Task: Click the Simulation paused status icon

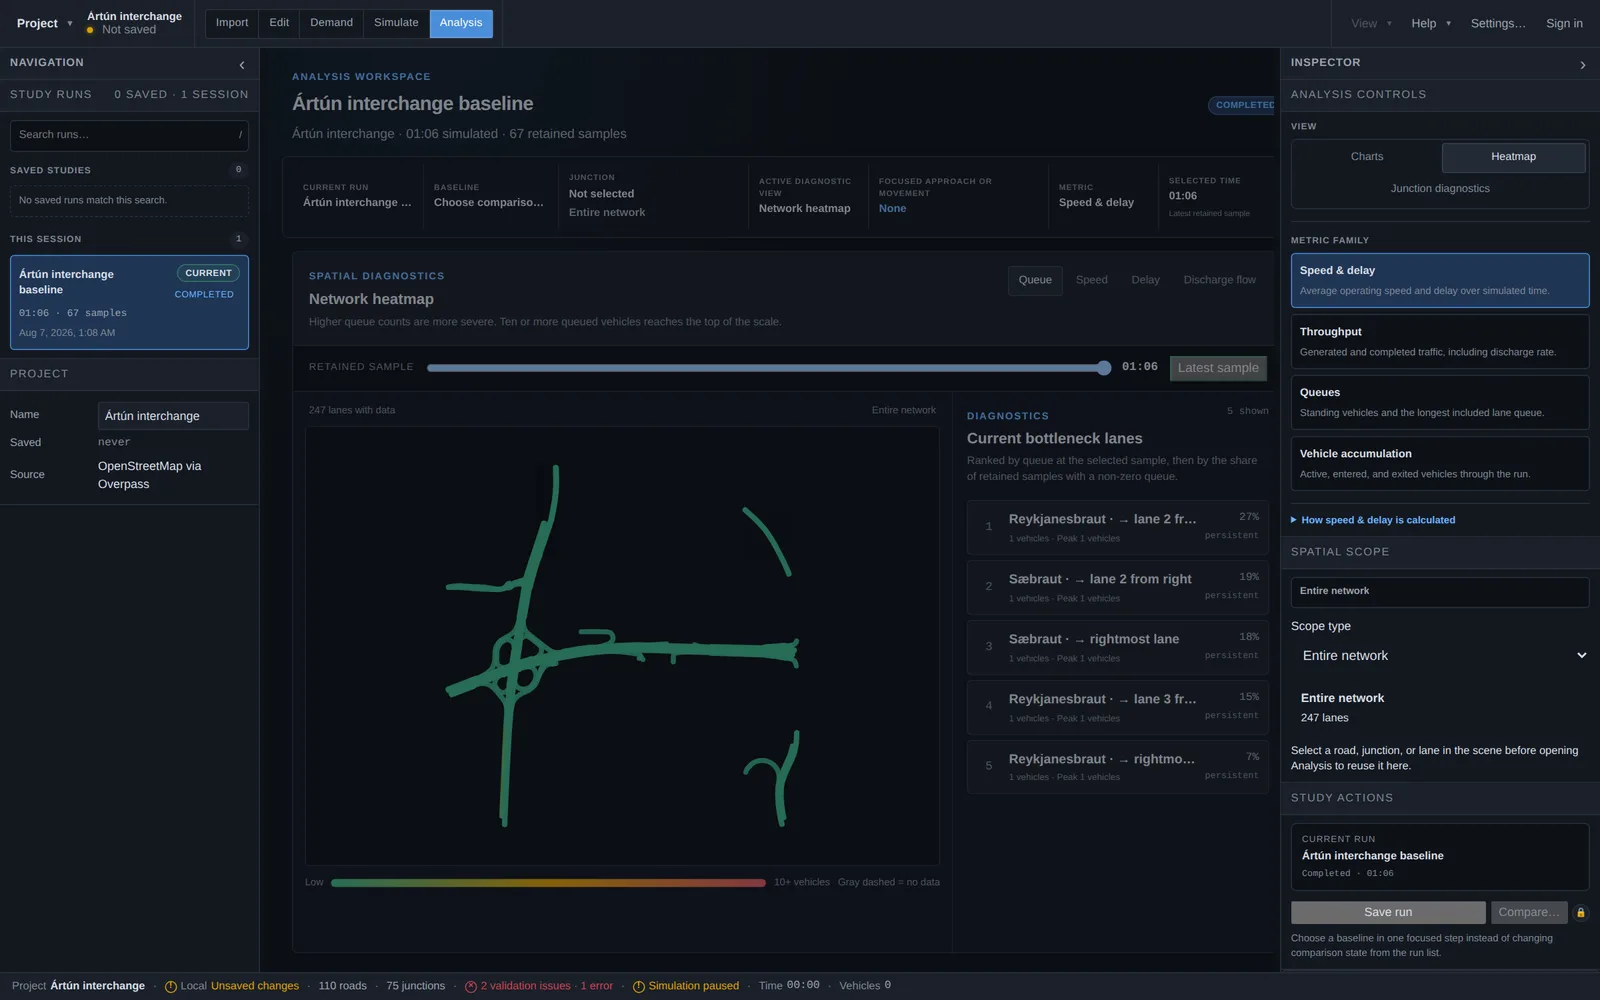Action: pyautogui.click(x=639, y=986)
